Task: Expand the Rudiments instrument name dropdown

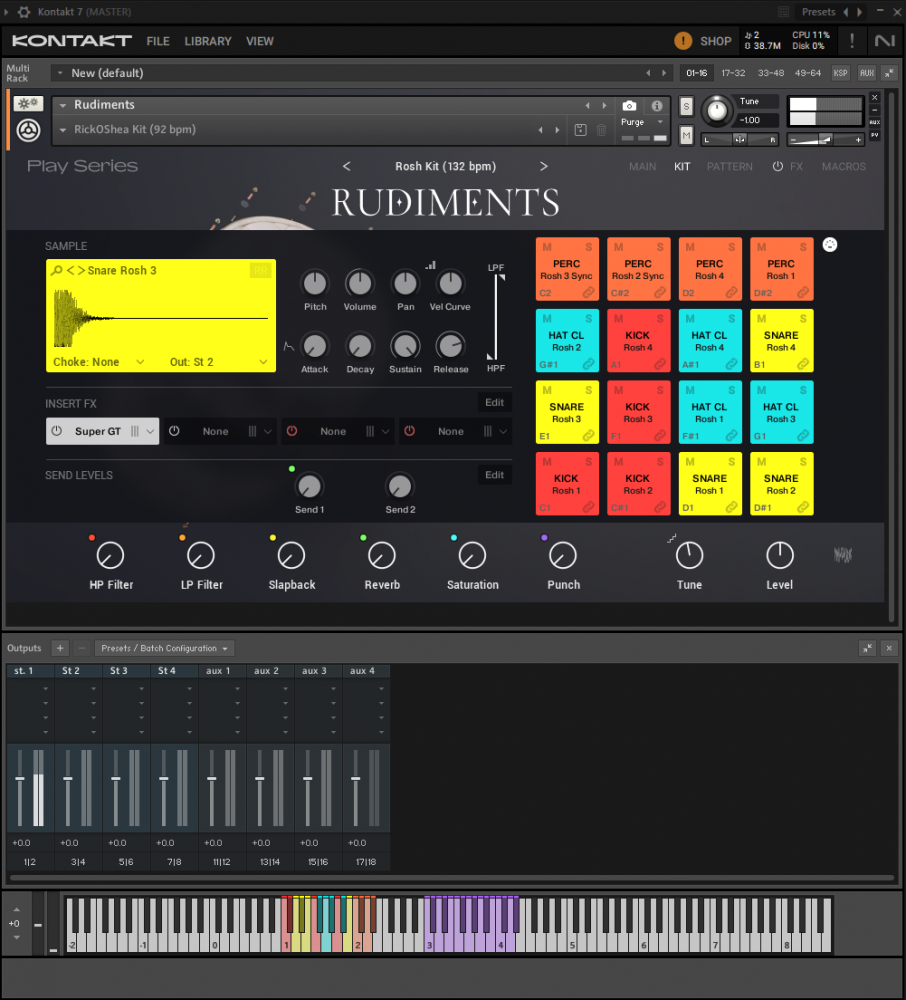Action: (63, 105)
